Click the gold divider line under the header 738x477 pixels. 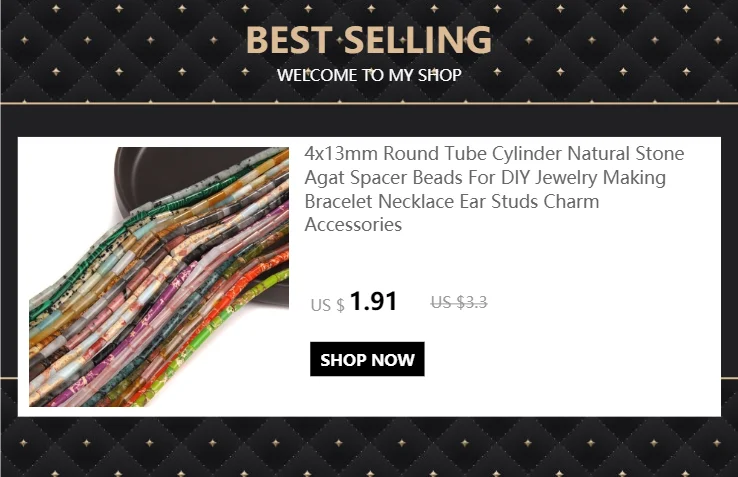[x=369, y=103]
